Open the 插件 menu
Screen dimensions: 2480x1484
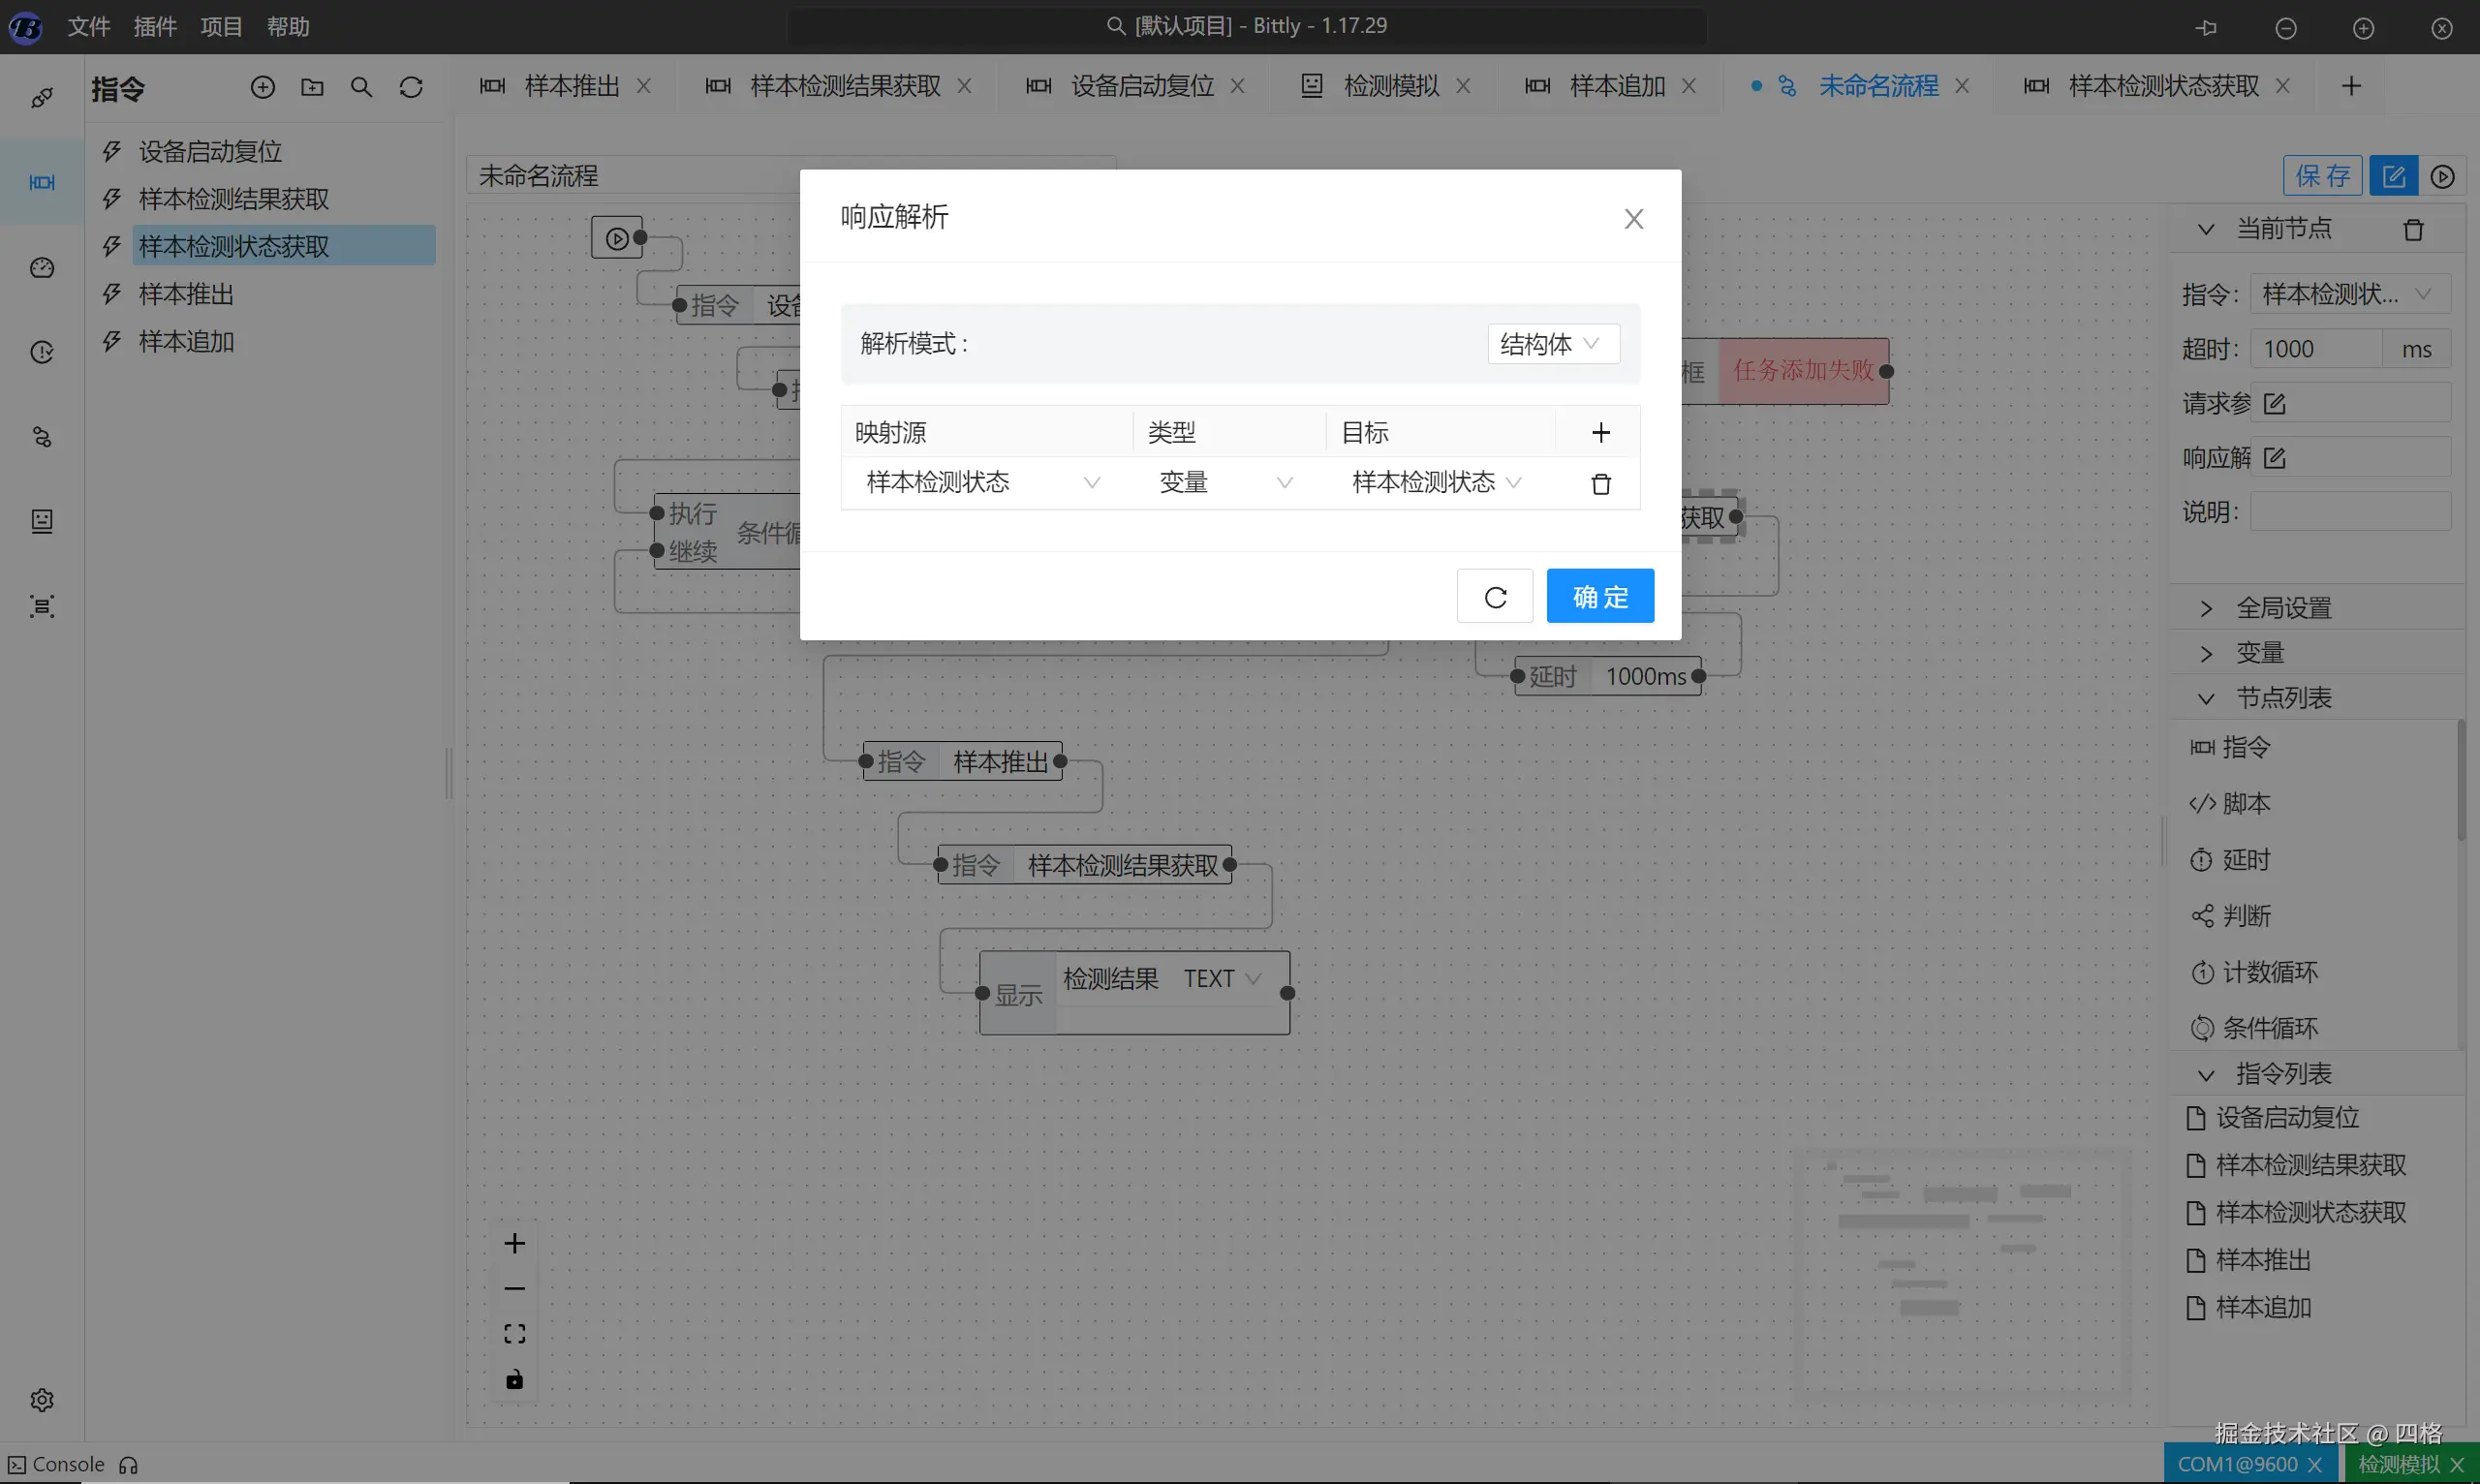coord(155,27)
